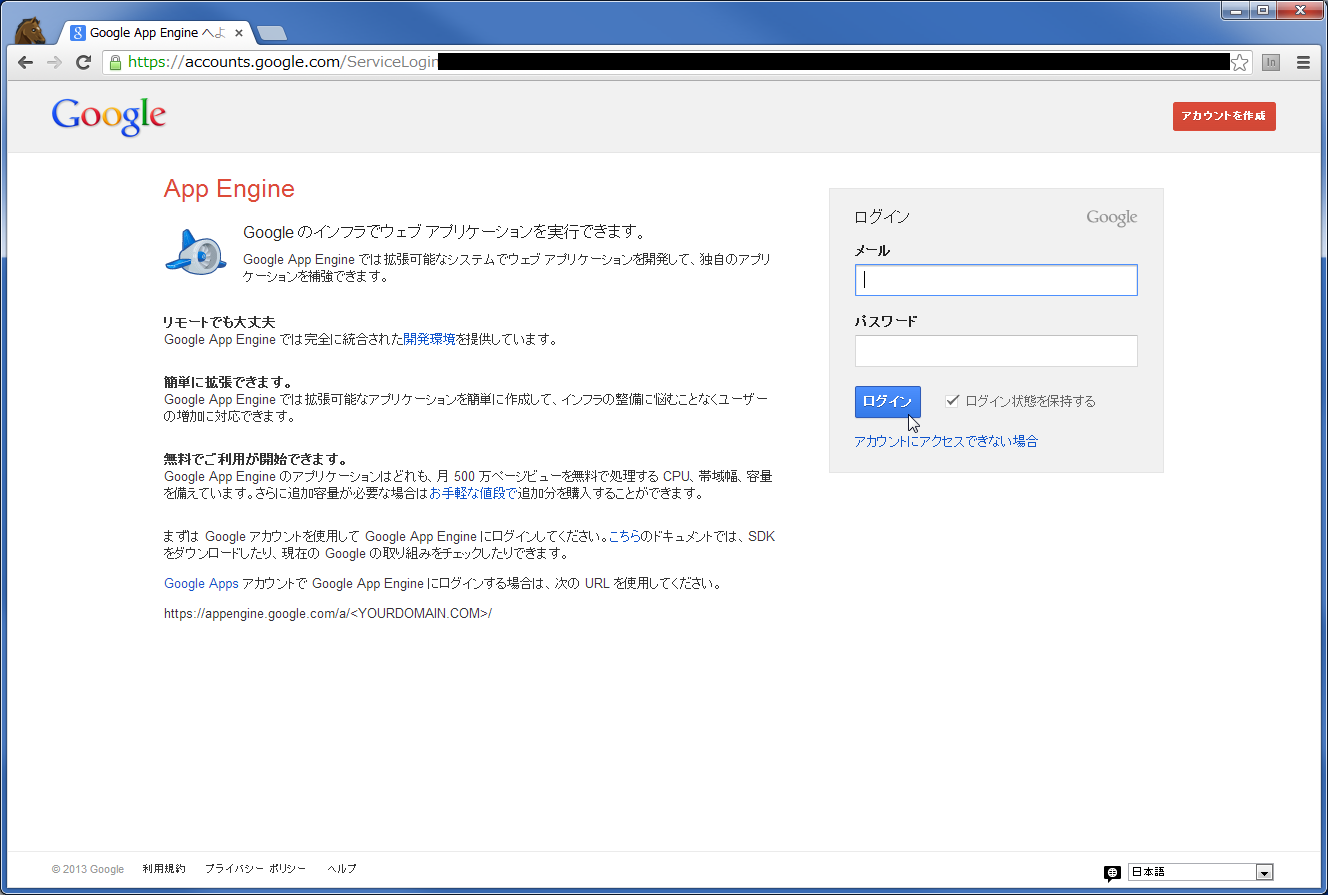Screen dimensions: 1328x895
Task: Toggle the ログイン状態を保持する checkbox
Action: click(x=952, y=401)
